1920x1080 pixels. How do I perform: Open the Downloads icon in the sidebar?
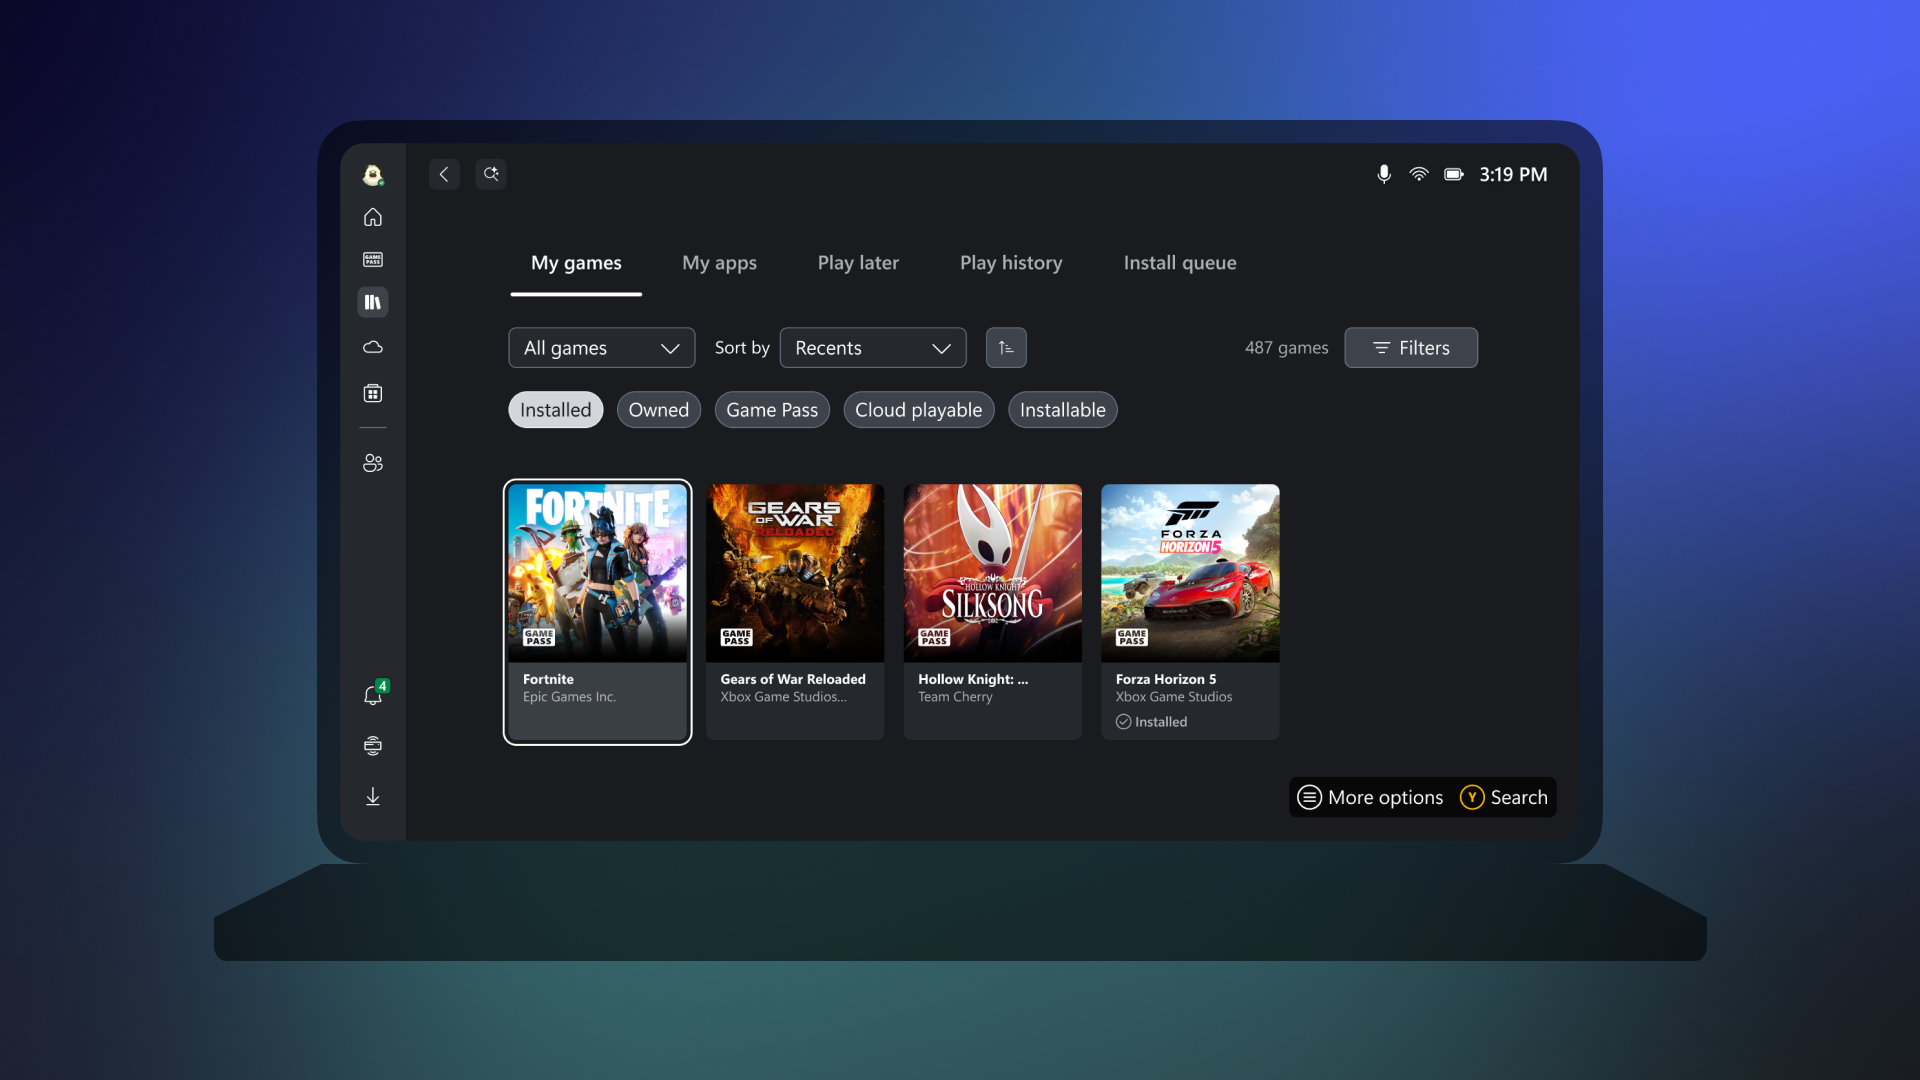[372, 796]
